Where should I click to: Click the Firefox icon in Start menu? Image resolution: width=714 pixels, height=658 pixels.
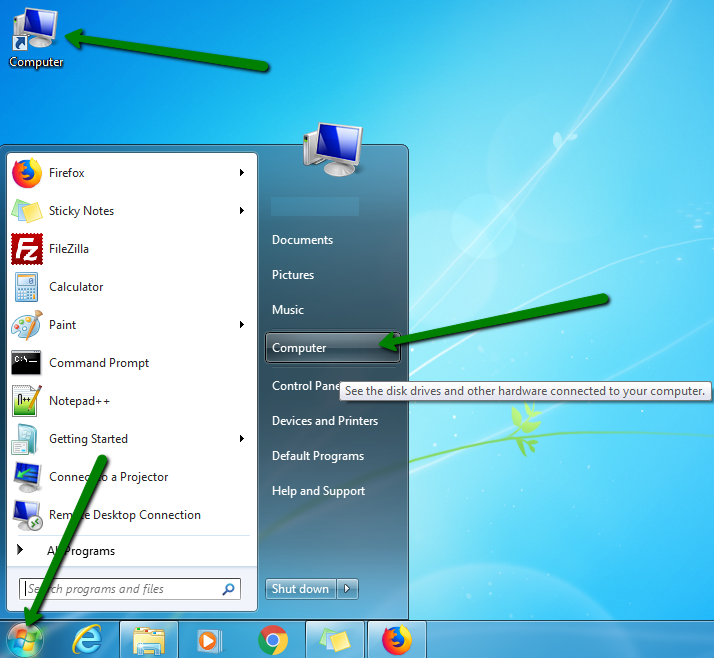(27, 173)
